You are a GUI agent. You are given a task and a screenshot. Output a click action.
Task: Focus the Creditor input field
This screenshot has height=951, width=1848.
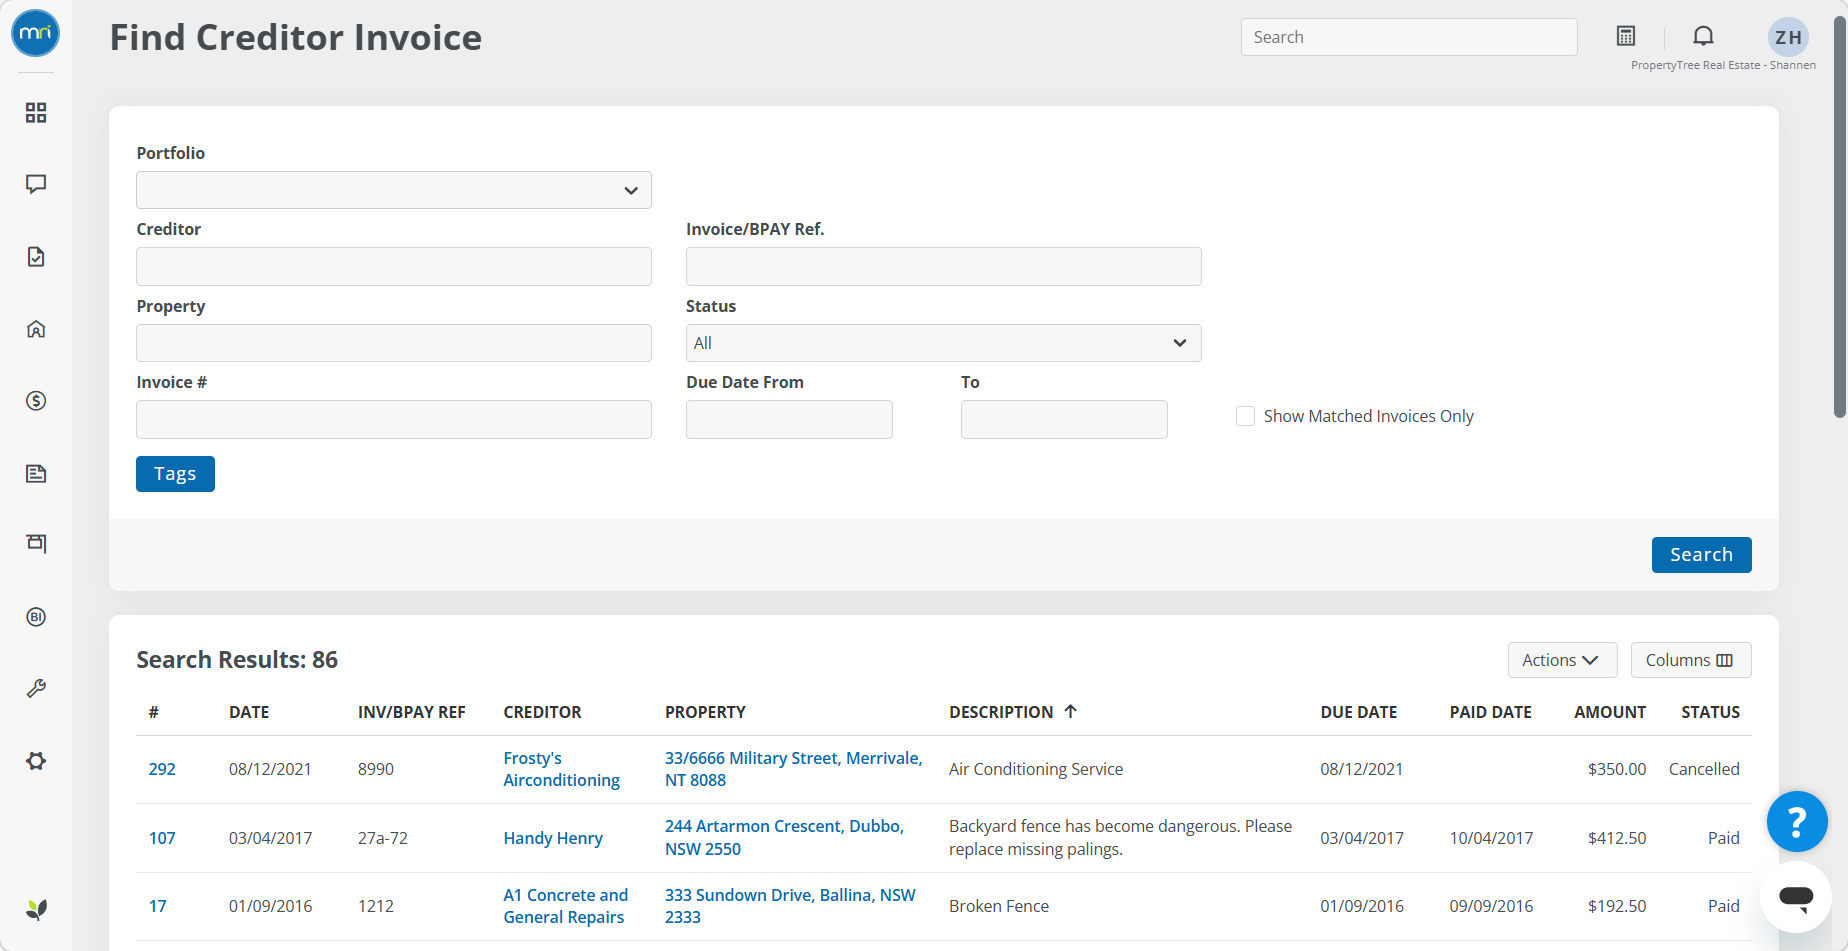pos(394,267)
